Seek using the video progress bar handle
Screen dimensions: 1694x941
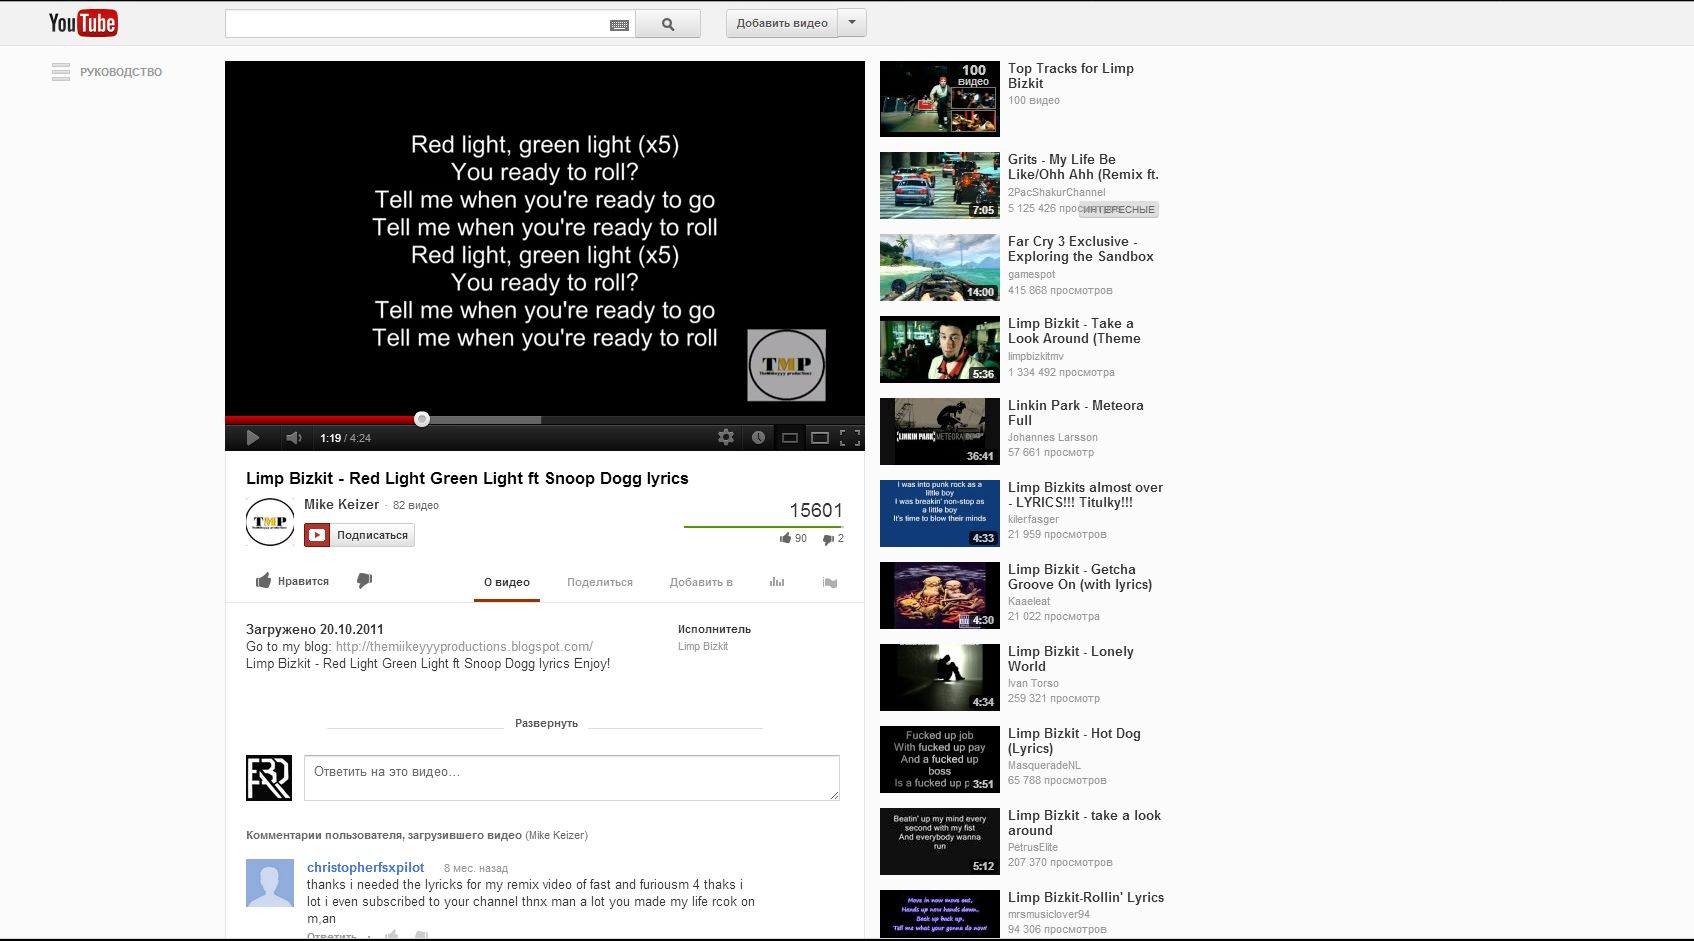pos(422,419)
